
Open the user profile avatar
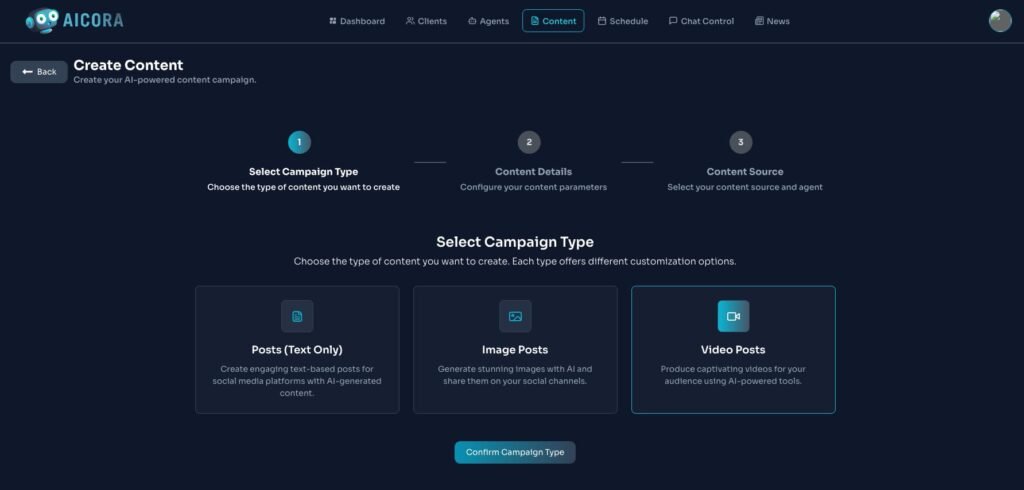[1000, 21]
